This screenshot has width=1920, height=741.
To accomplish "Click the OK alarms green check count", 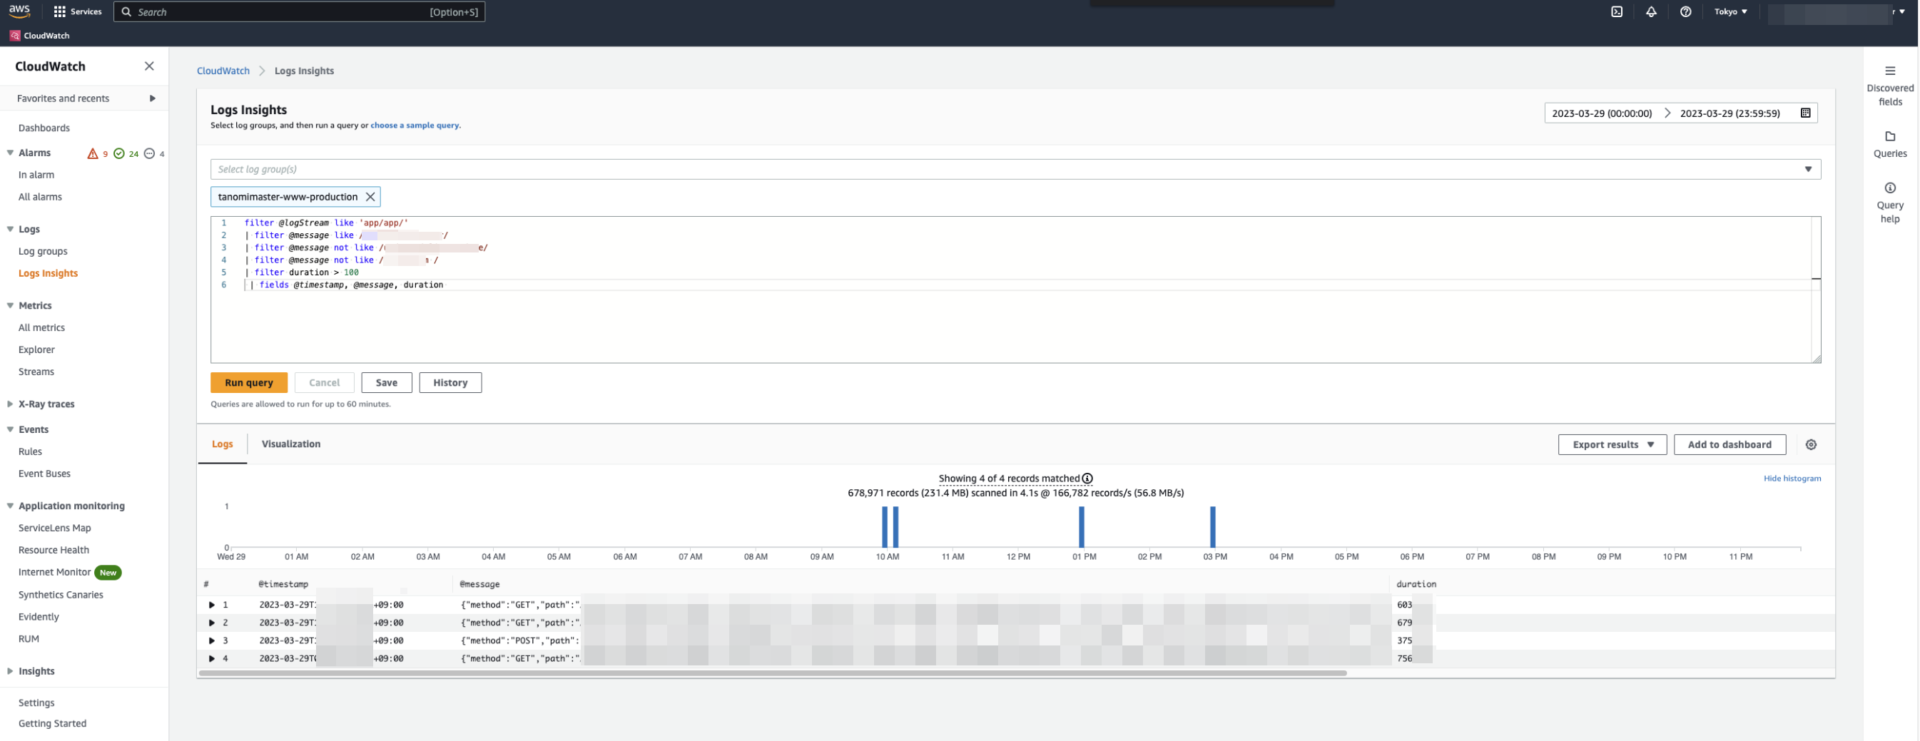I will (126, 154).
